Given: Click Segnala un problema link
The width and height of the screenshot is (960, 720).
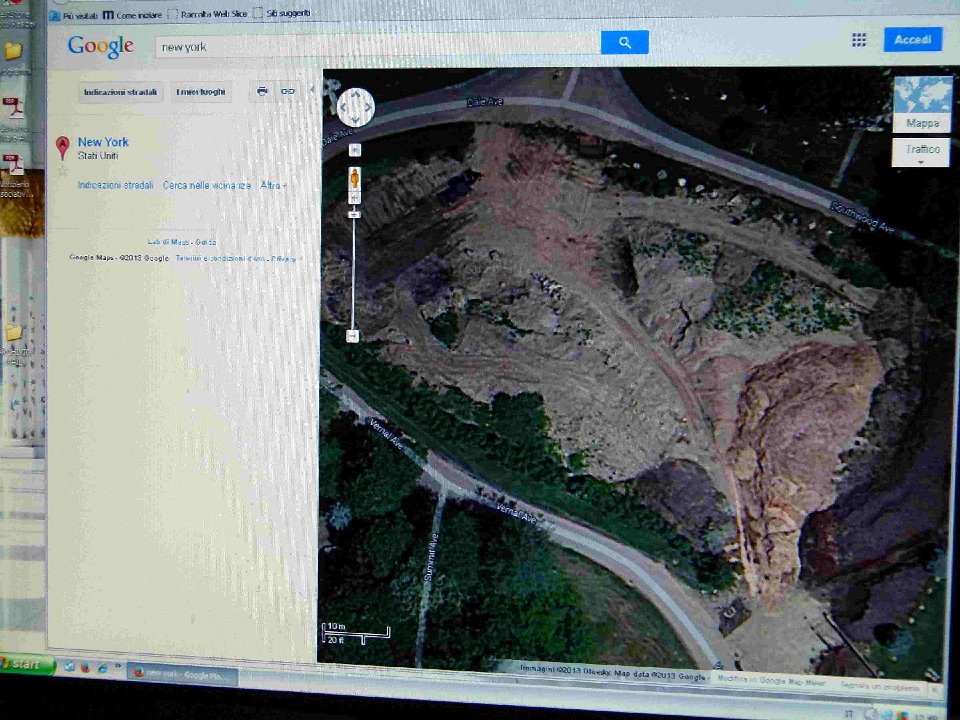Looking at the screenshot, I should (880, 686).
